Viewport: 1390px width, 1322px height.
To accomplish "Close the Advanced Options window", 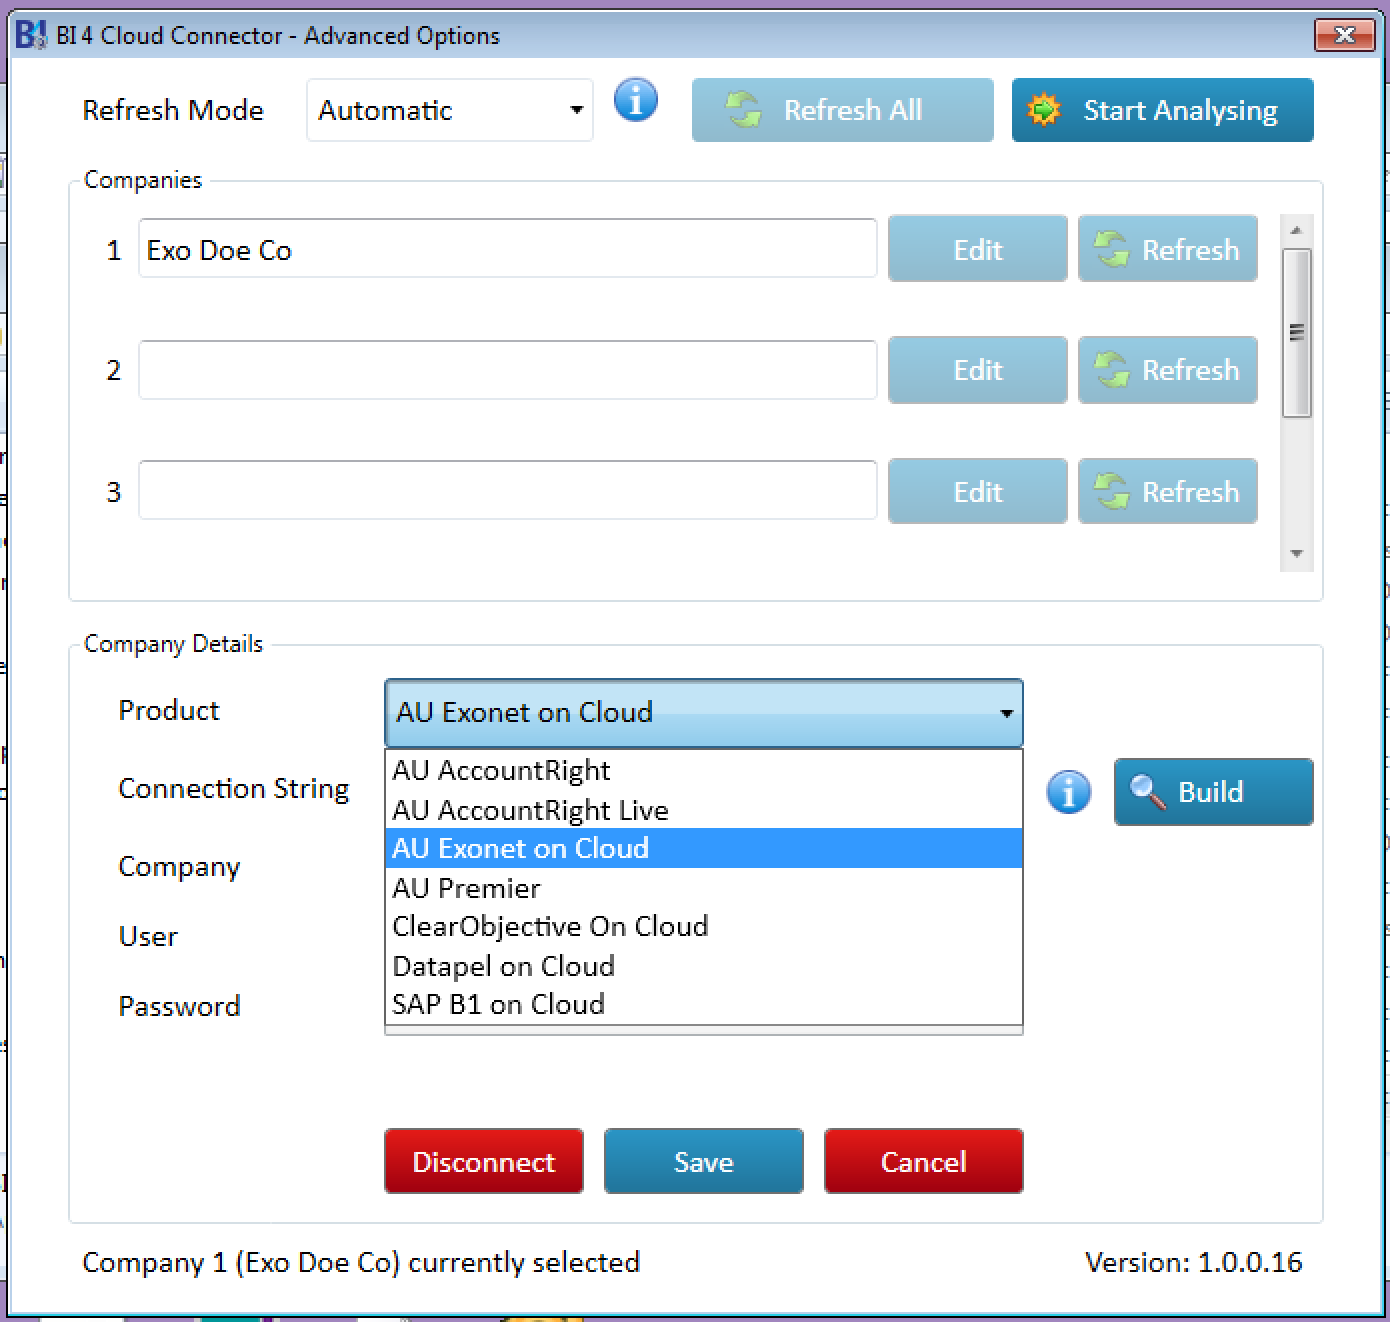I will tap(1344, 36).
